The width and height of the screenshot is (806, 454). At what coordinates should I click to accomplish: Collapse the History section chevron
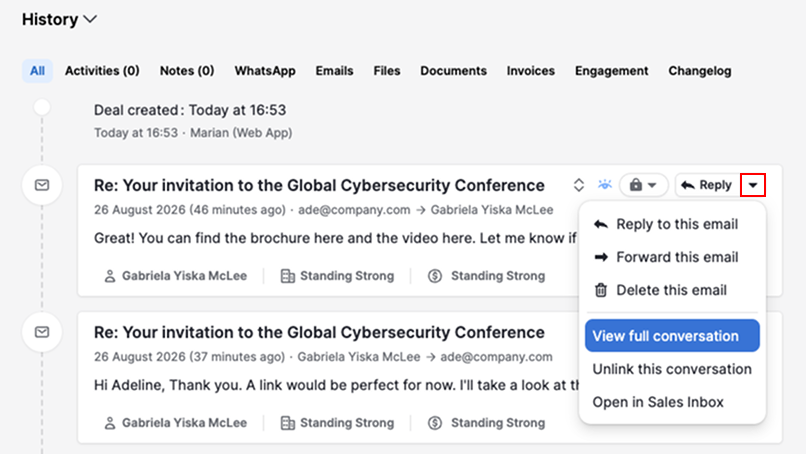(x=90, y=20)
